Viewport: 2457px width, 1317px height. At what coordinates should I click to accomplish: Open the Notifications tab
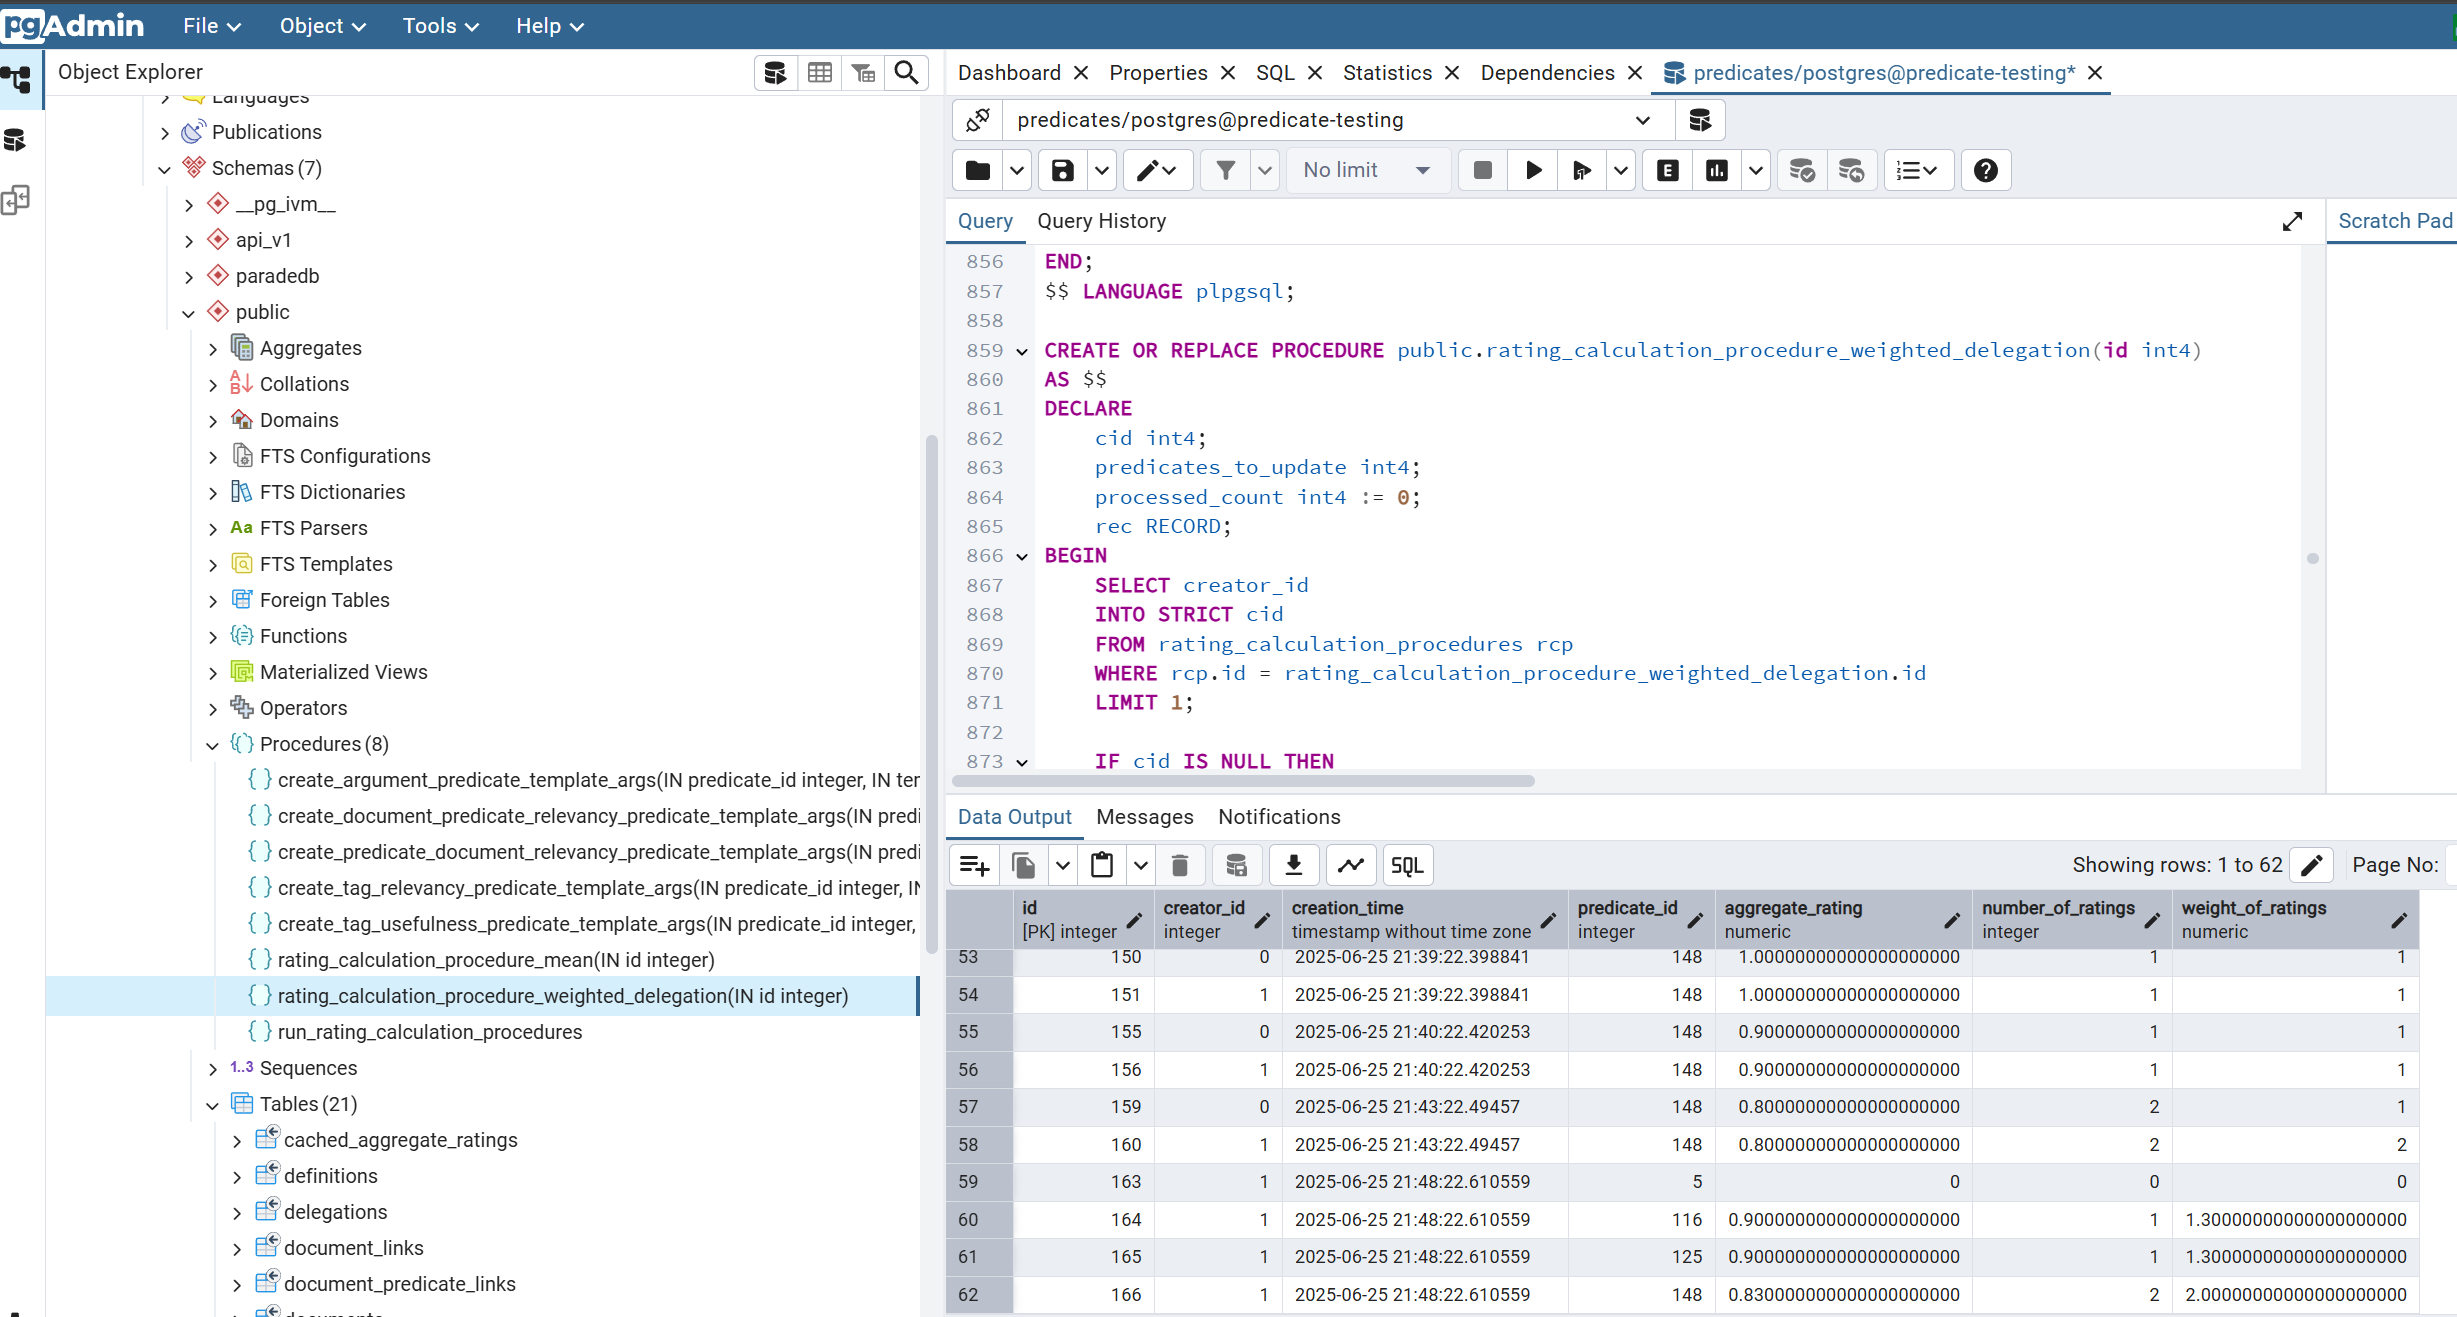[x=1279, y=817]
